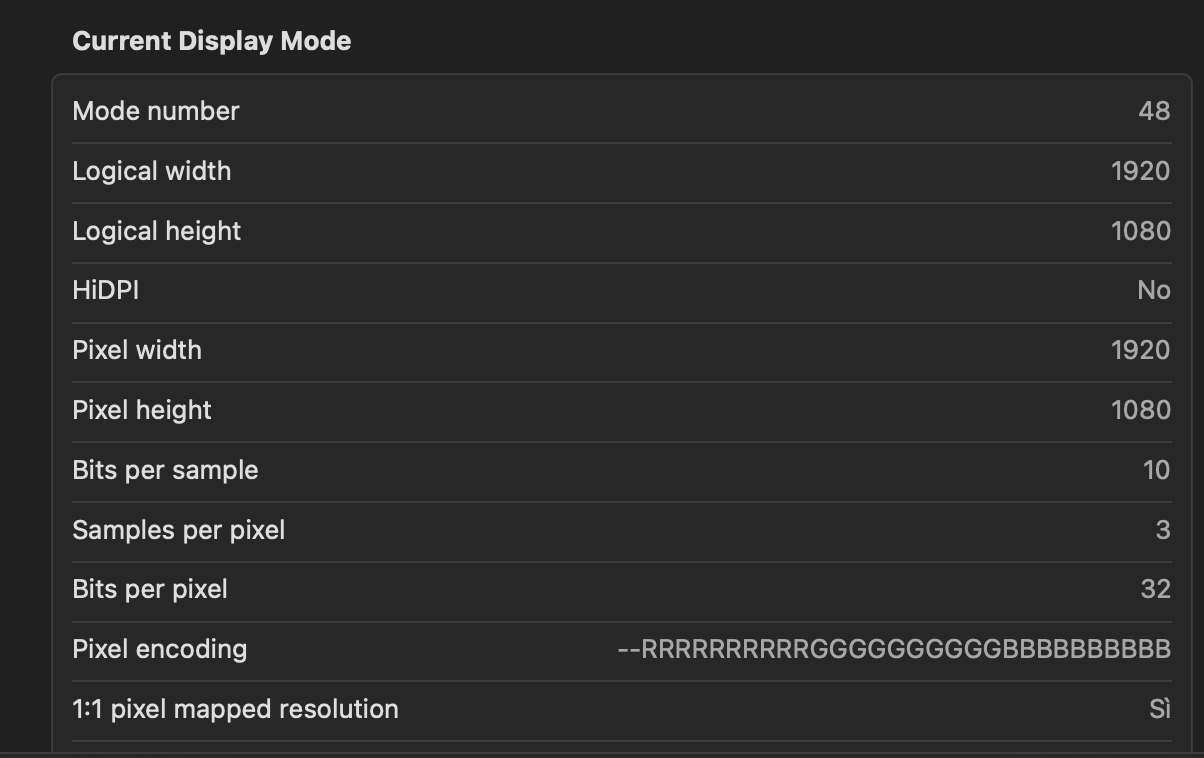The width and height of the screenshot is (1204, 758).
Task: Click the Logical width value 1920
Action: 1140,171
